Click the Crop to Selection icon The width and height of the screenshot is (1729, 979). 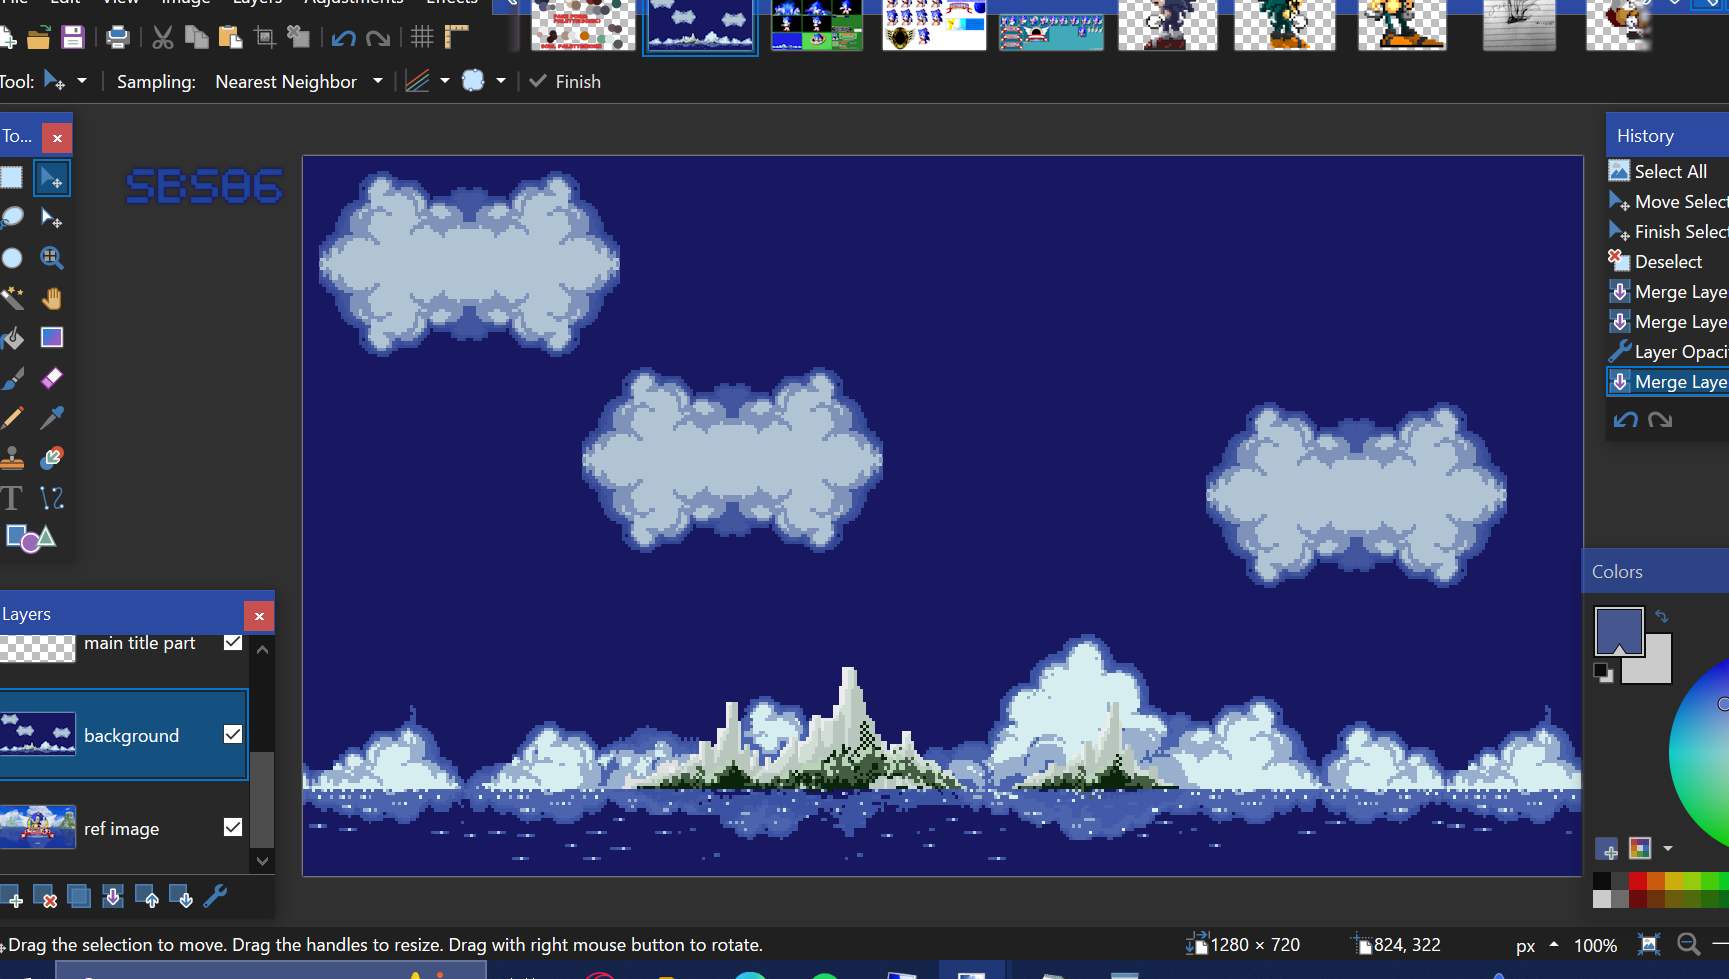265,38
